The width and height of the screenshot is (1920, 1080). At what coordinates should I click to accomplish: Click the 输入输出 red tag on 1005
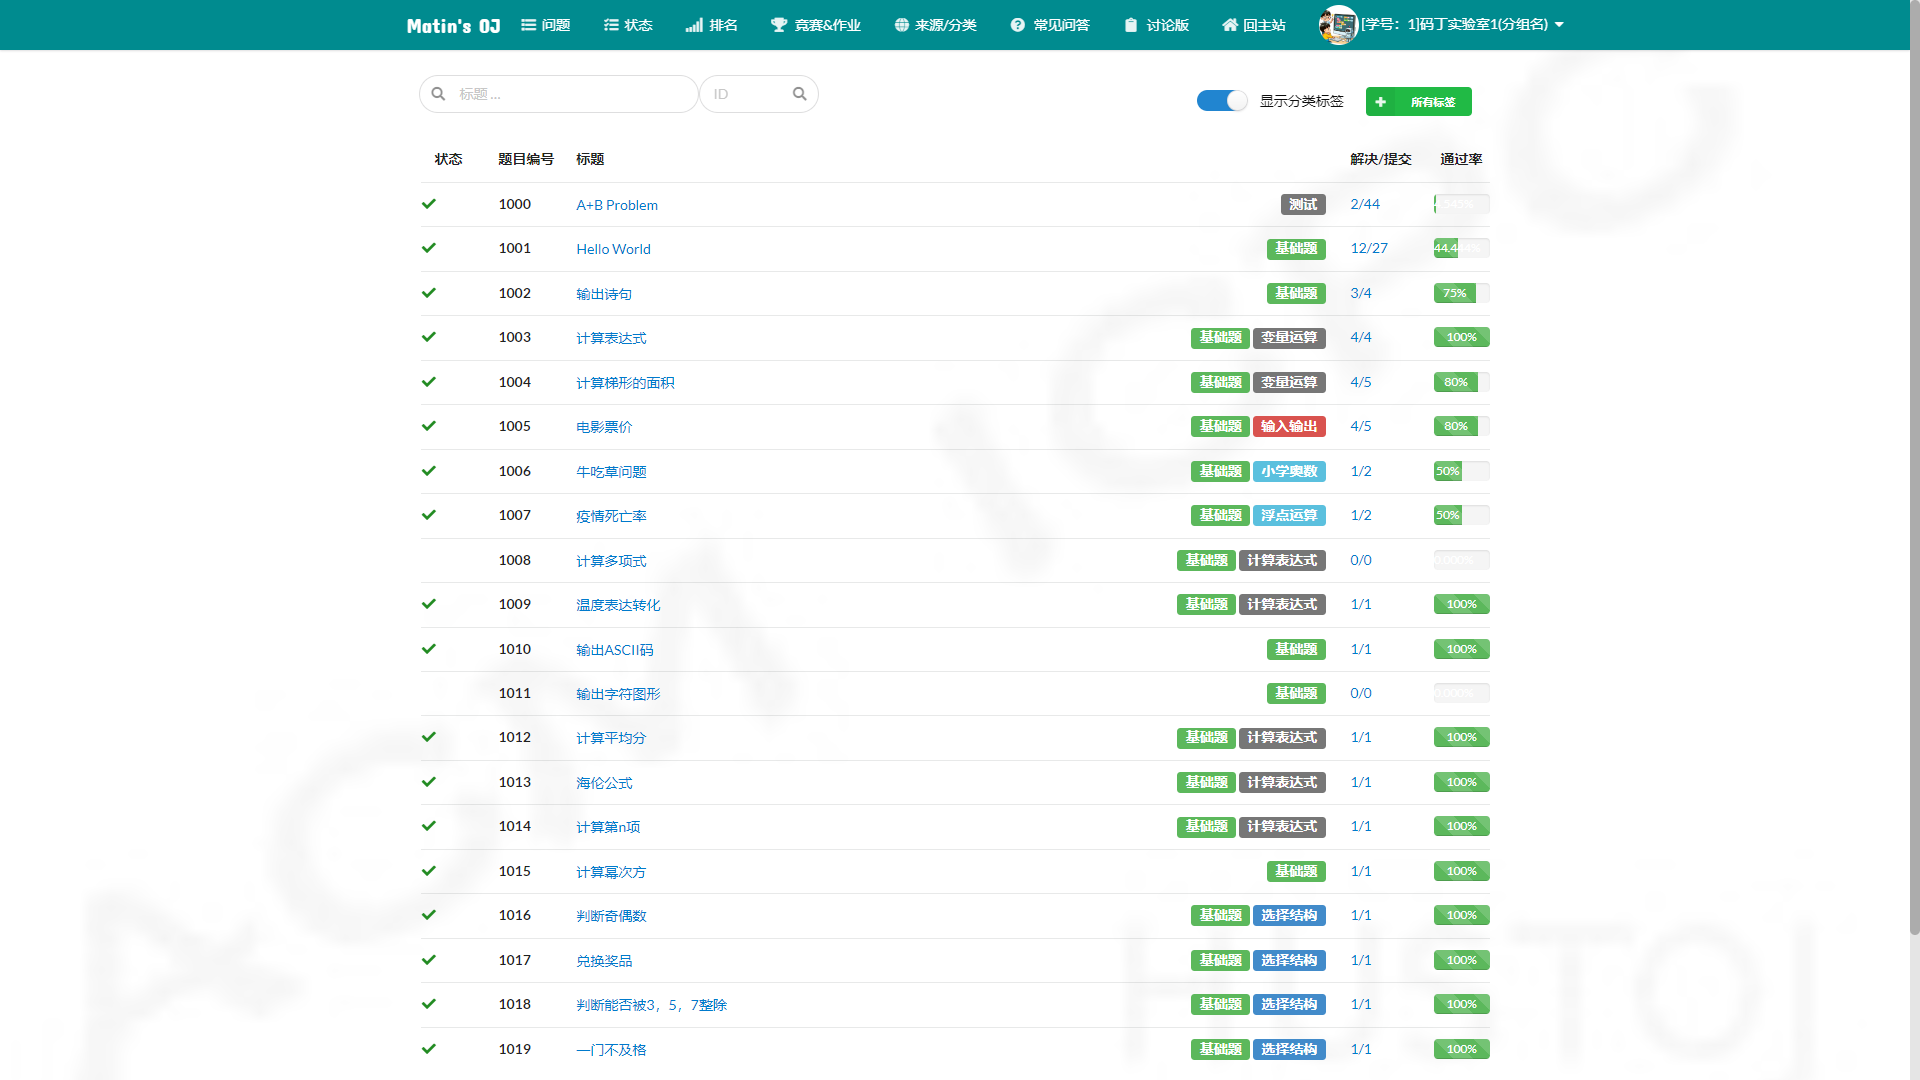tap(1289, 426)
